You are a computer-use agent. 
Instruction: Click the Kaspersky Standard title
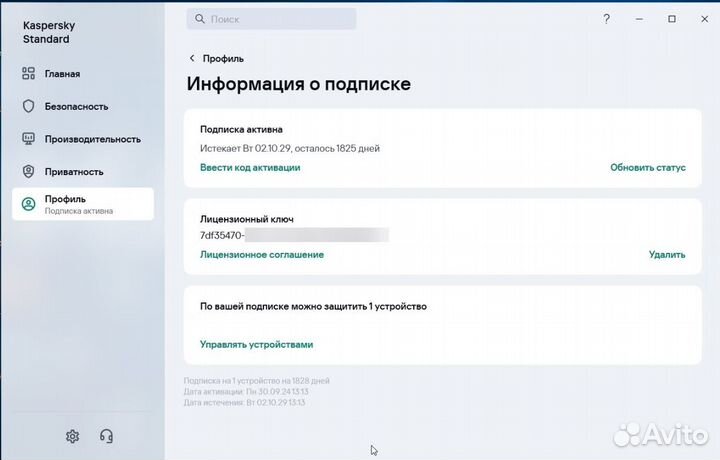pos(49,32)
